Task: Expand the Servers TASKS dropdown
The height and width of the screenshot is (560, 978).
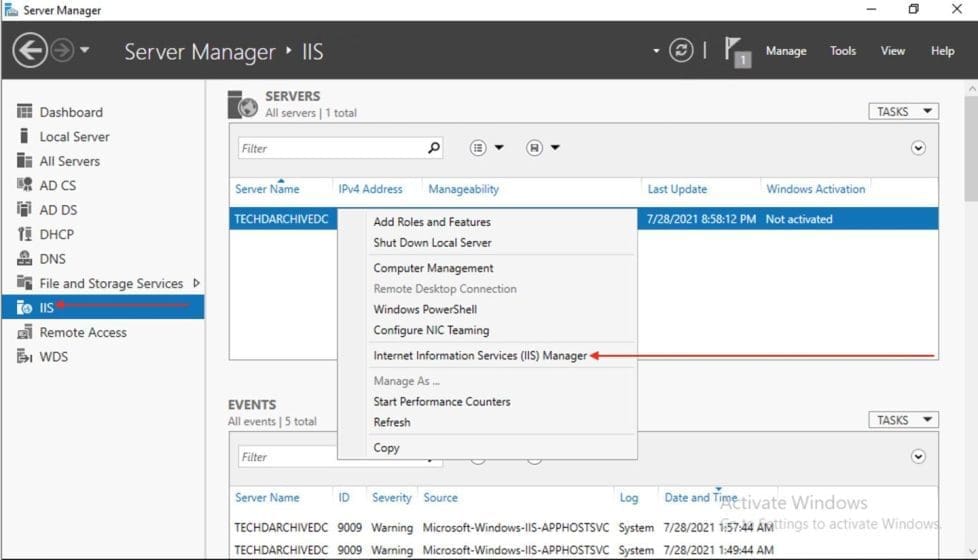Action: [x=903, y=112]
